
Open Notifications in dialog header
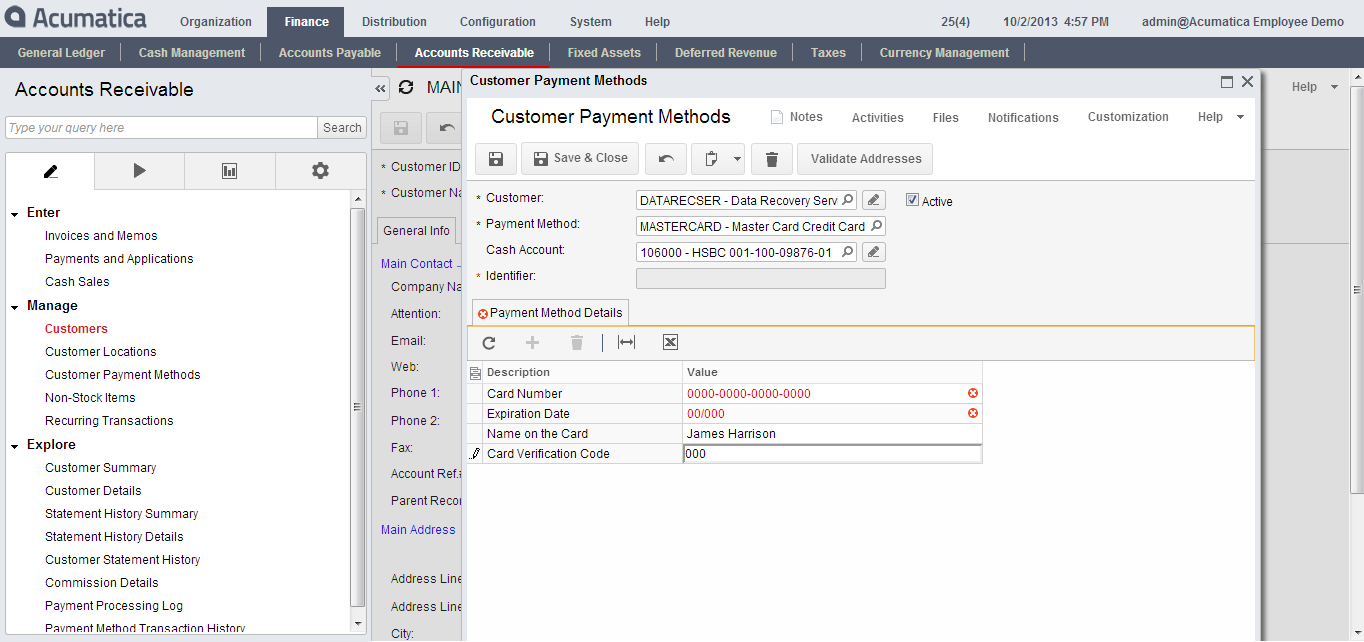[1023, 117]
